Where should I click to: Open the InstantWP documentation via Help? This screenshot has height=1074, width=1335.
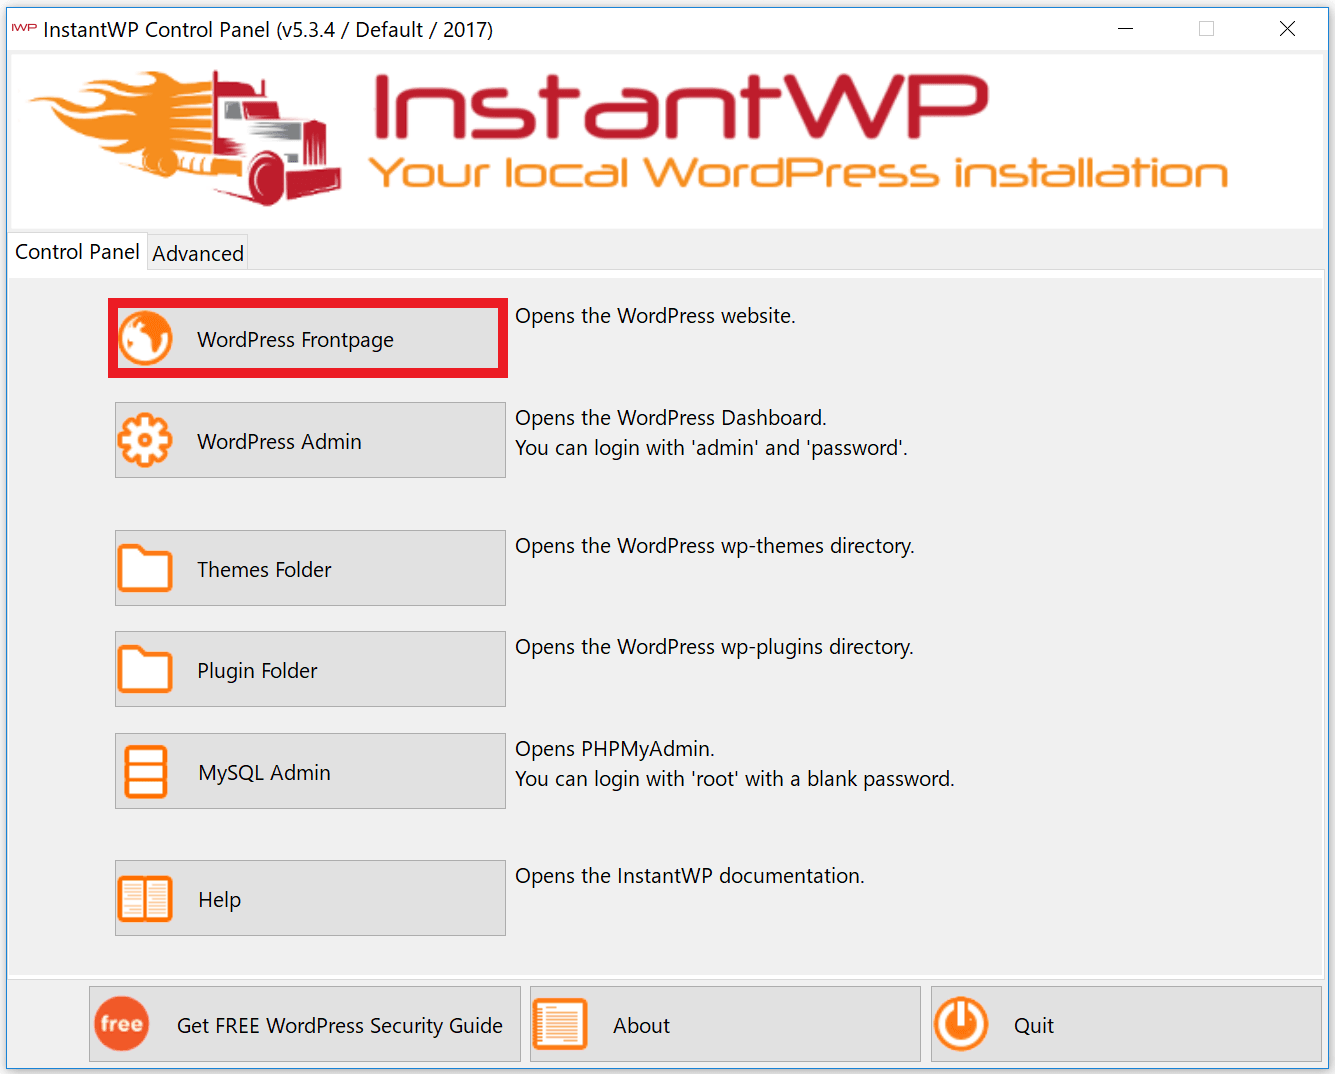point(310,898)
